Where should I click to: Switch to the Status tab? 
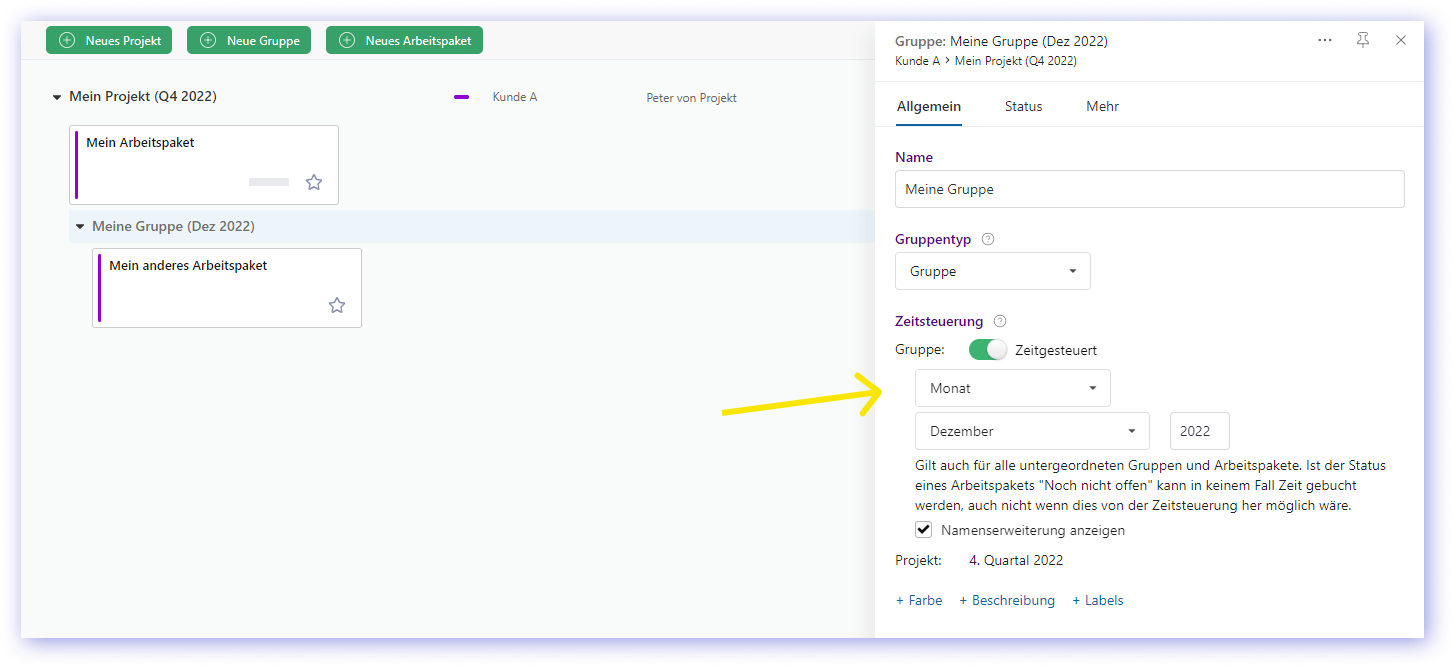pos(1023,107)
